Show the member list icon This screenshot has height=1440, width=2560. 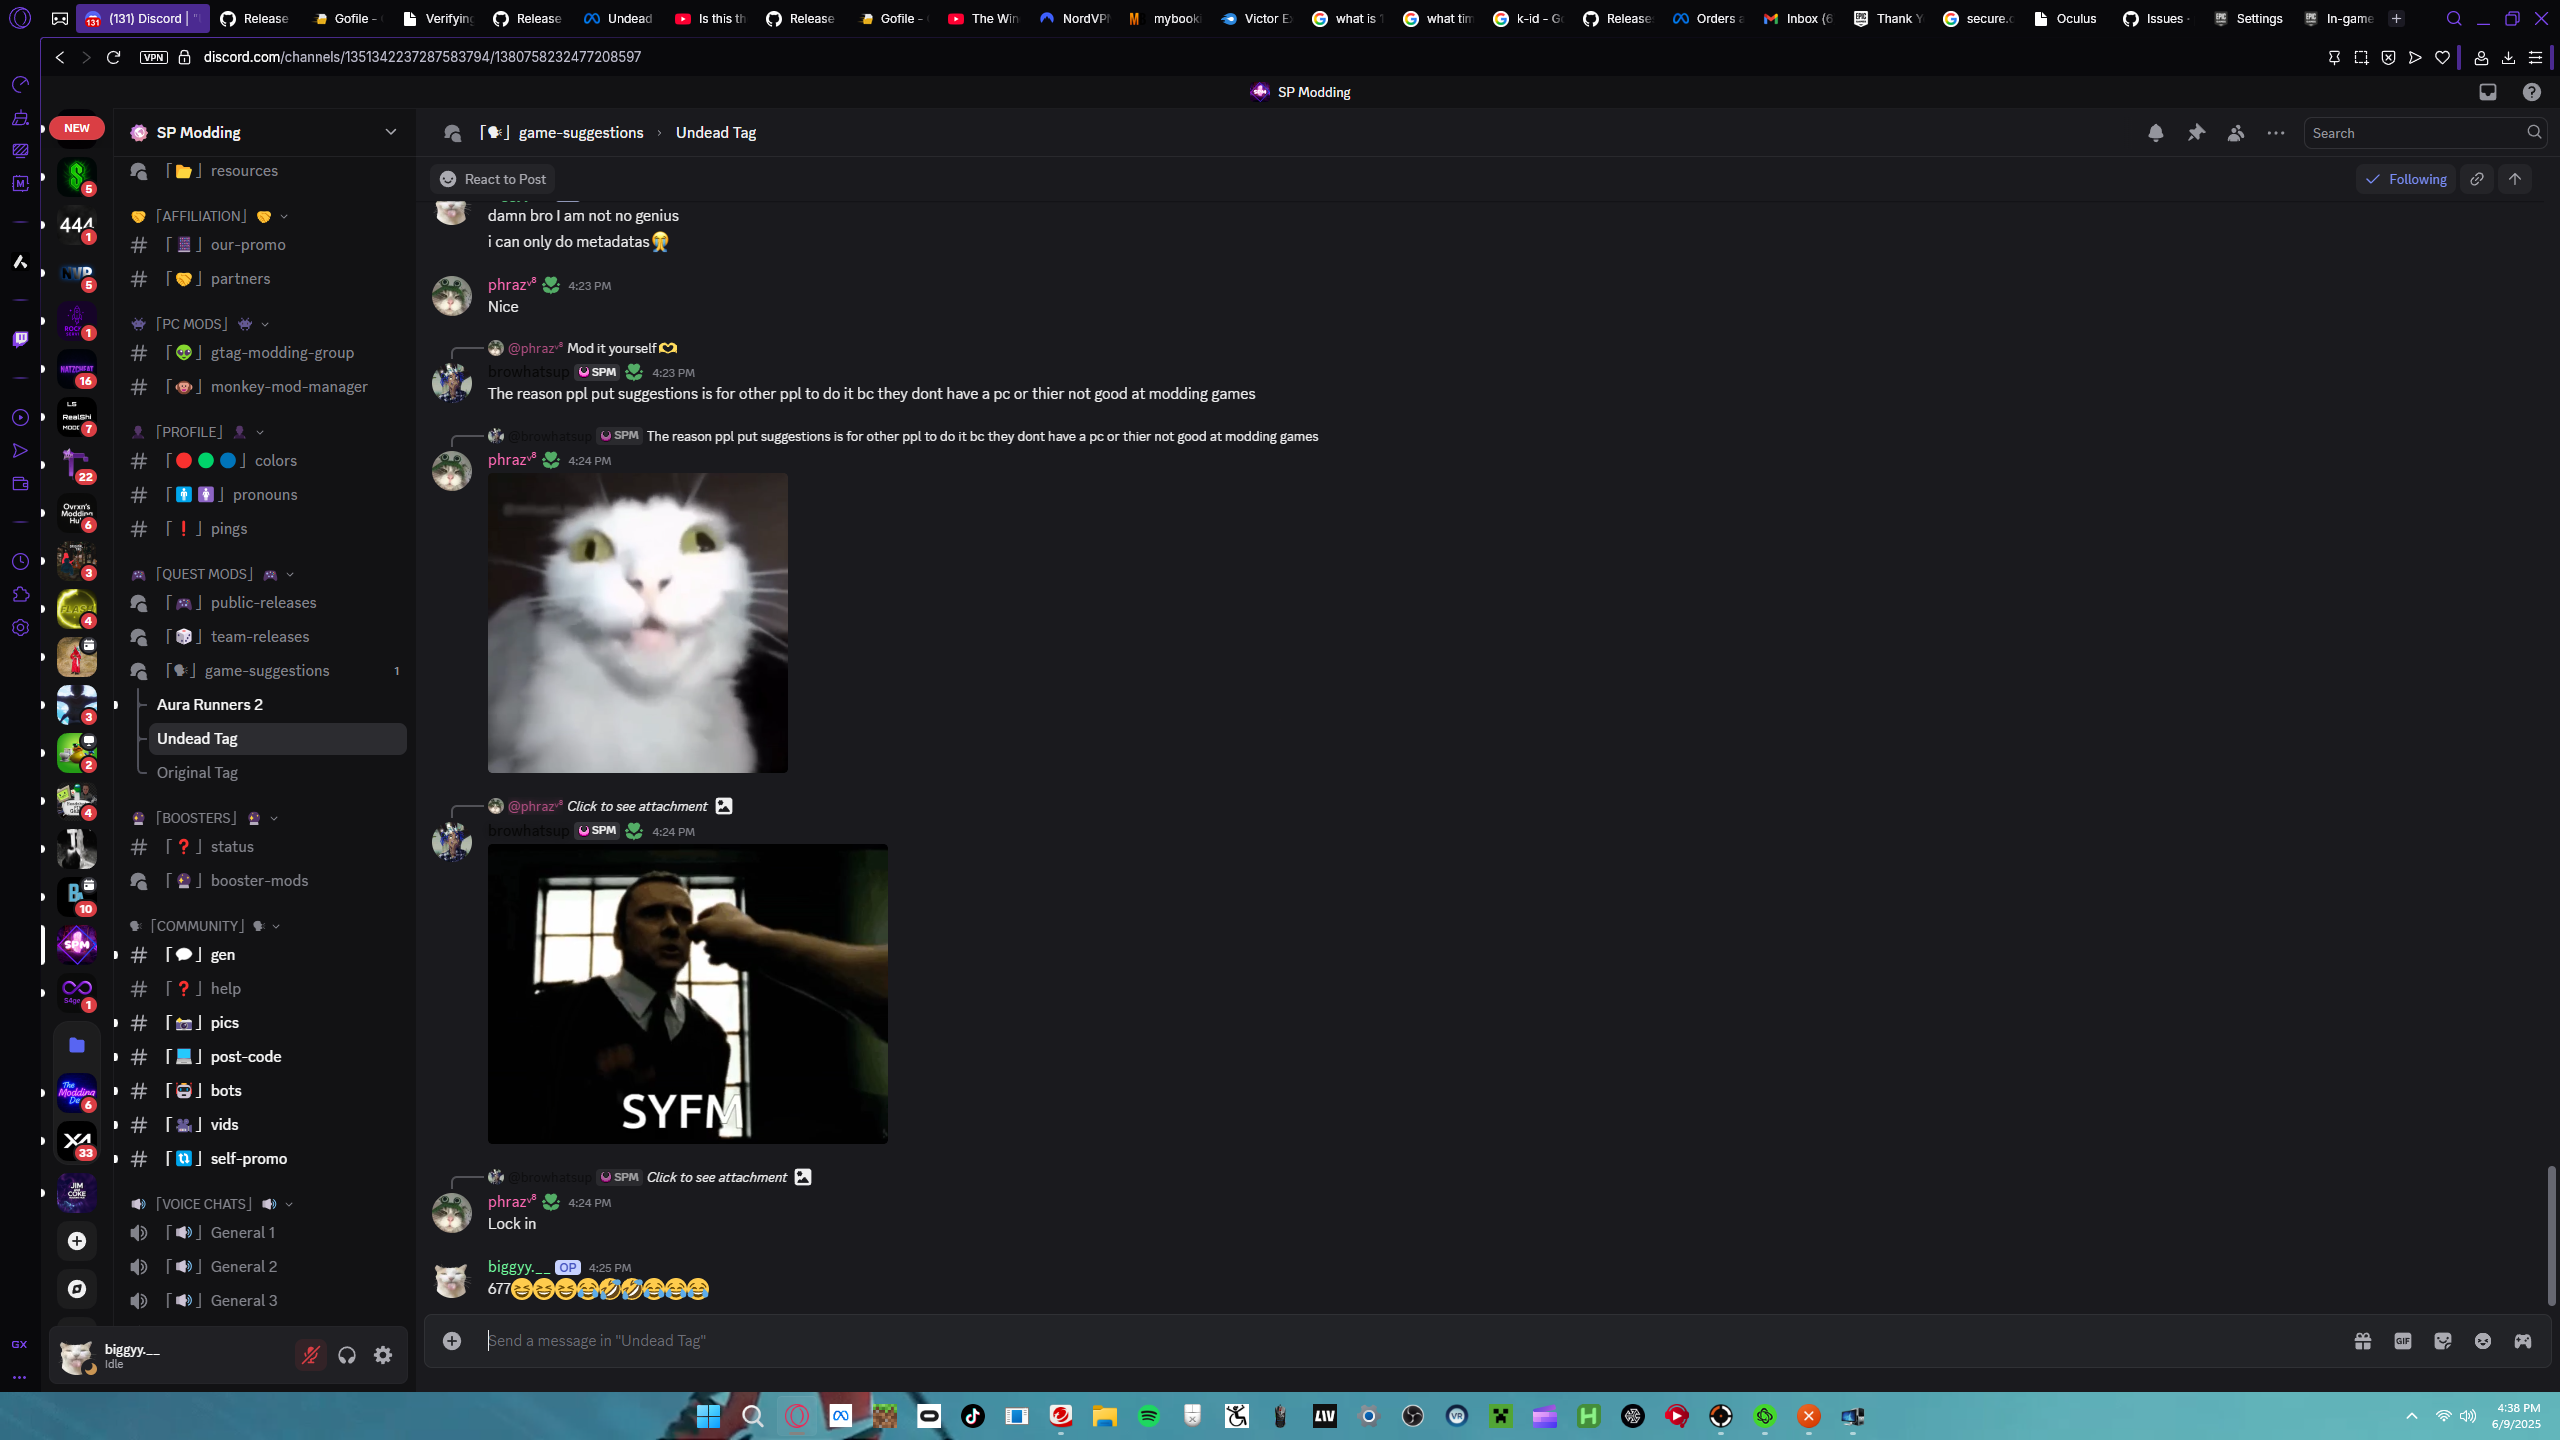click(x=2236, y=133)
